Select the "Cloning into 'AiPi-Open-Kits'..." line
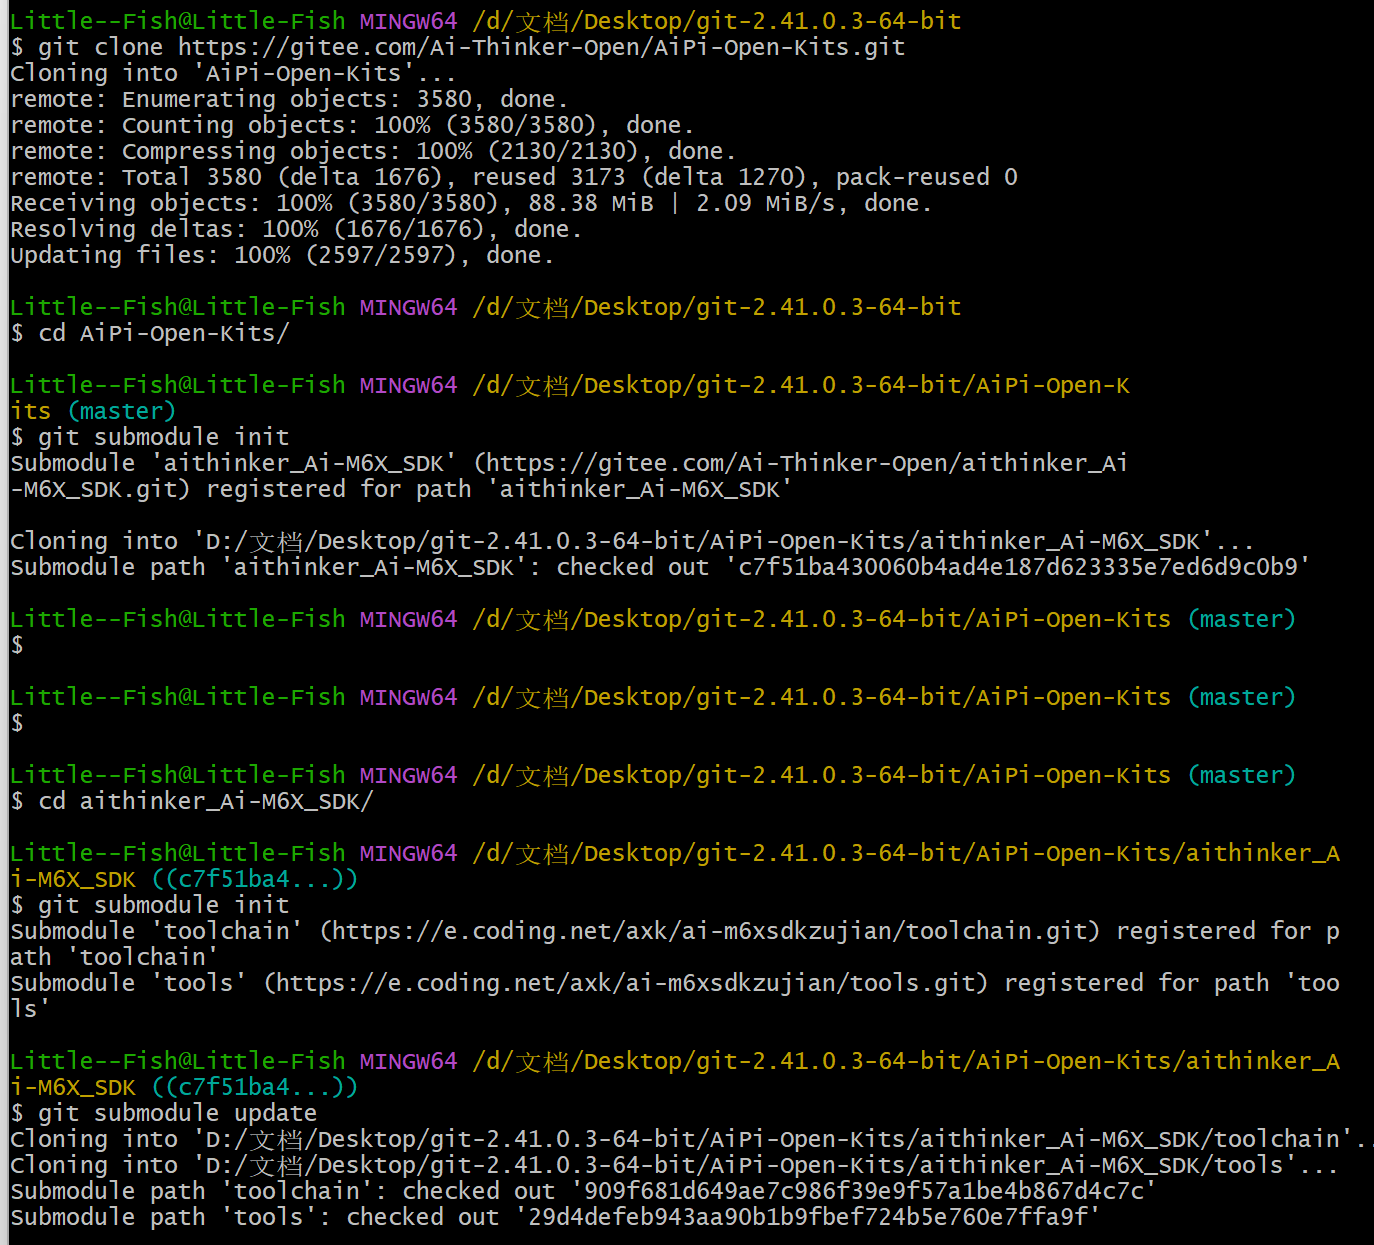The image size is (1374, 1245). pos(233,73)
